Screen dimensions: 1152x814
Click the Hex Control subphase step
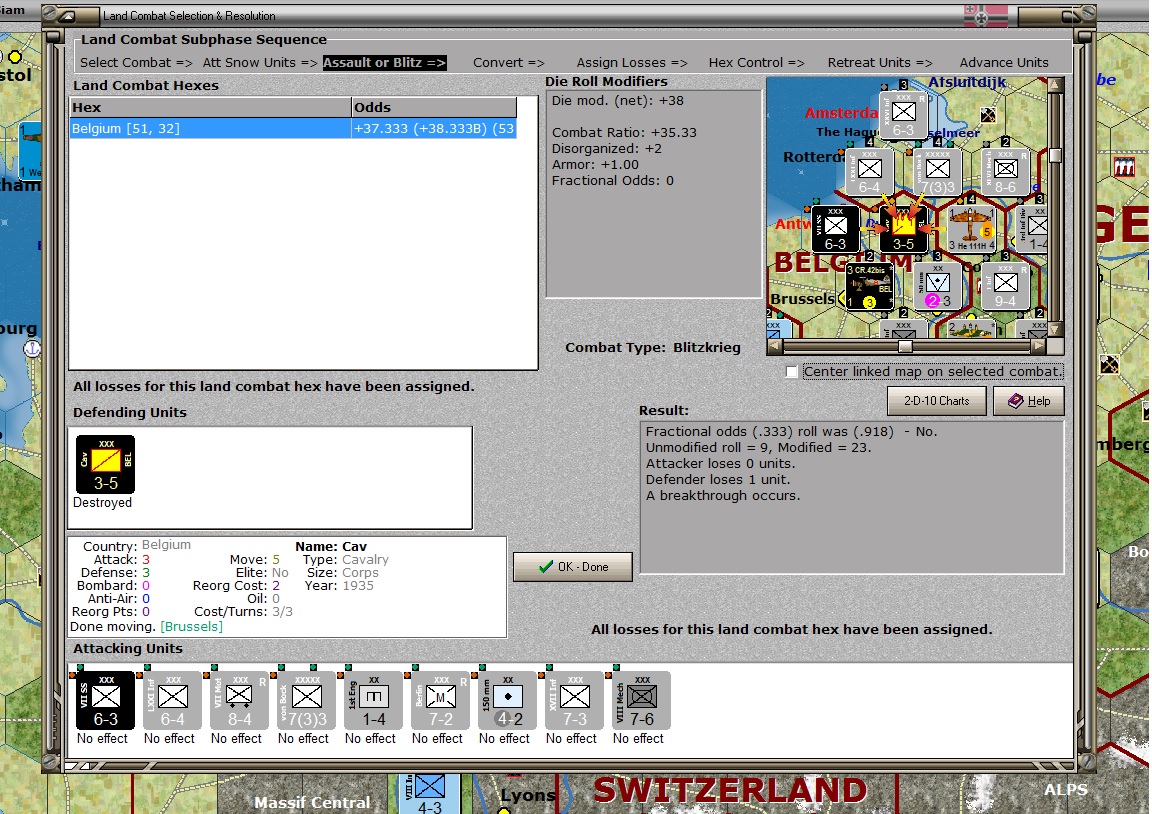(756, 62)
